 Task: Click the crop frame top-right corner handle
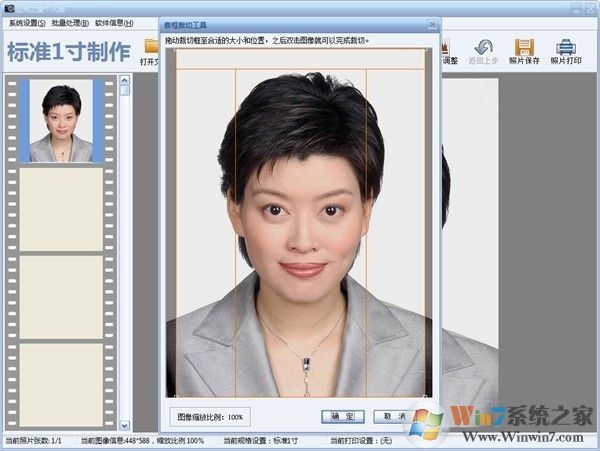pos(426,49)
